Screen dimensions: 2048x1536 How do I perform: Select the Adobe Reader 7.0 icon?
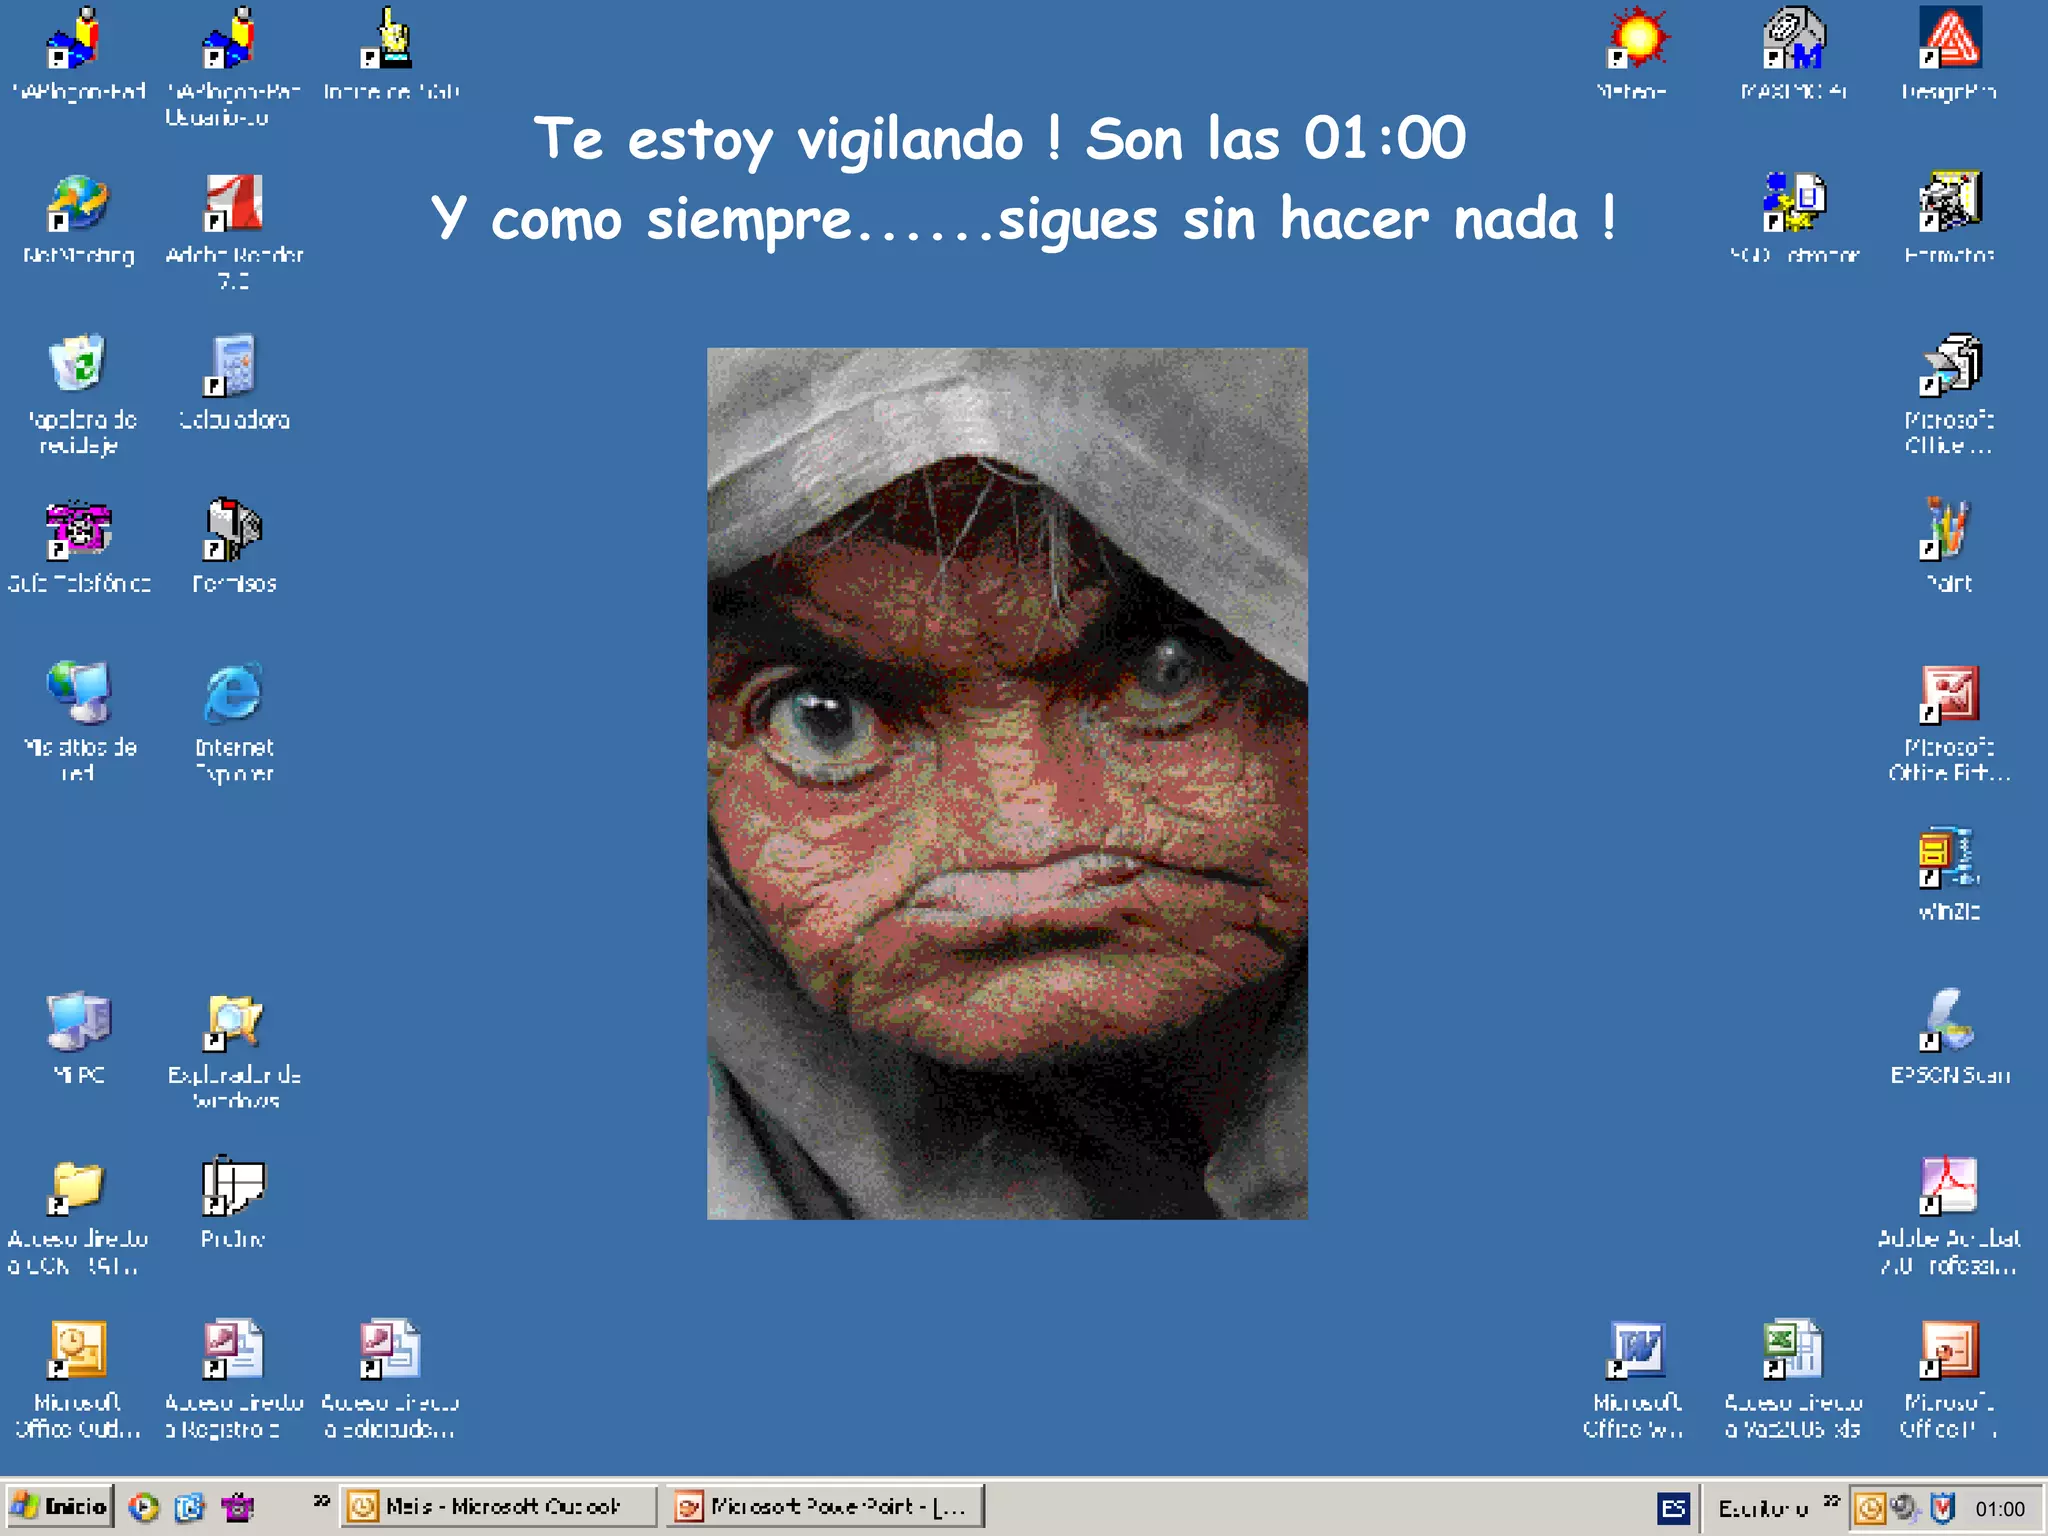[234, 203]
